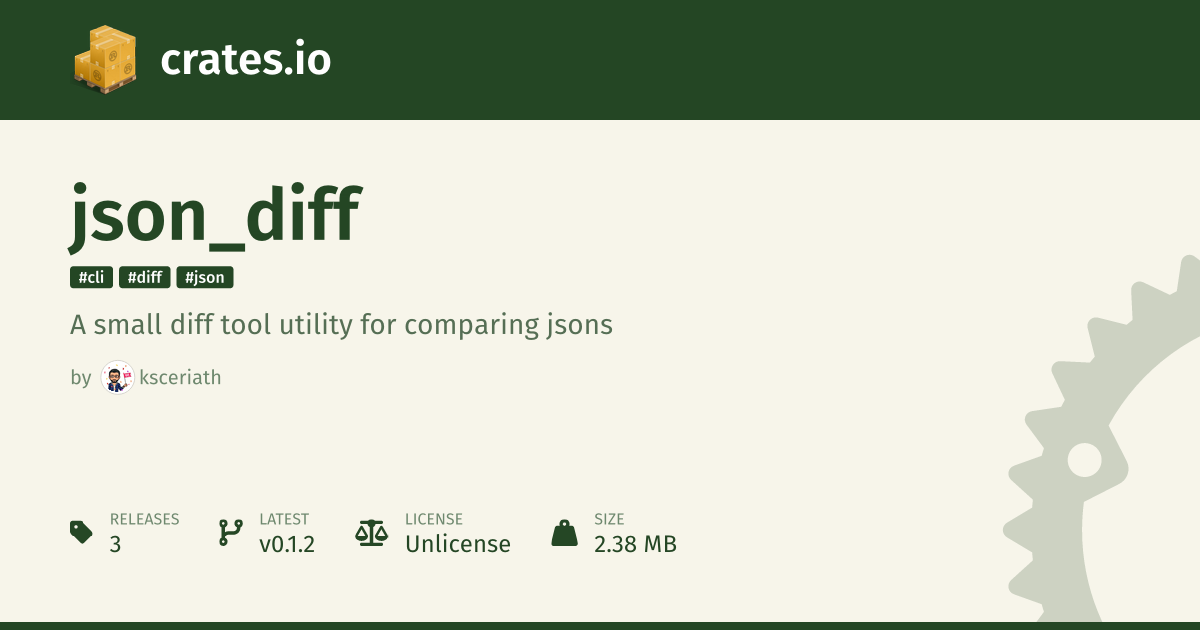This screenshot has height=630, width=1200.
Task: Click the ksceriath author avatar
Action: pyautogui.click(x=117, y=377)
